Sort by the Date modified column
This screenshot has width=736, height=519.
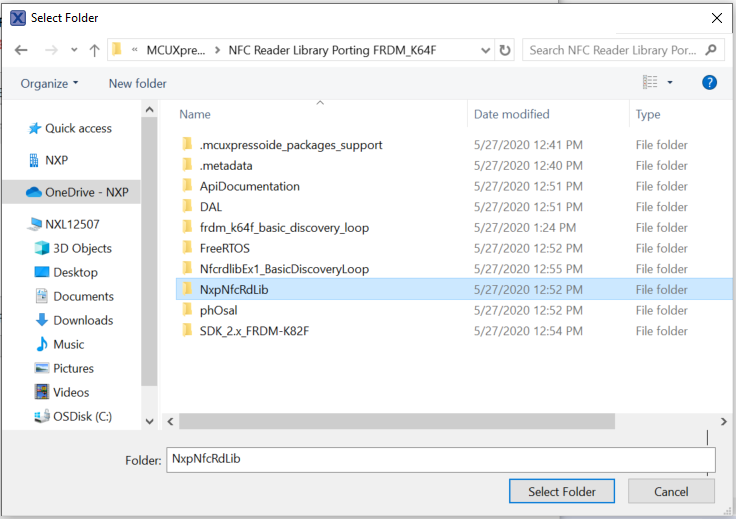click(x=512, y=114)
